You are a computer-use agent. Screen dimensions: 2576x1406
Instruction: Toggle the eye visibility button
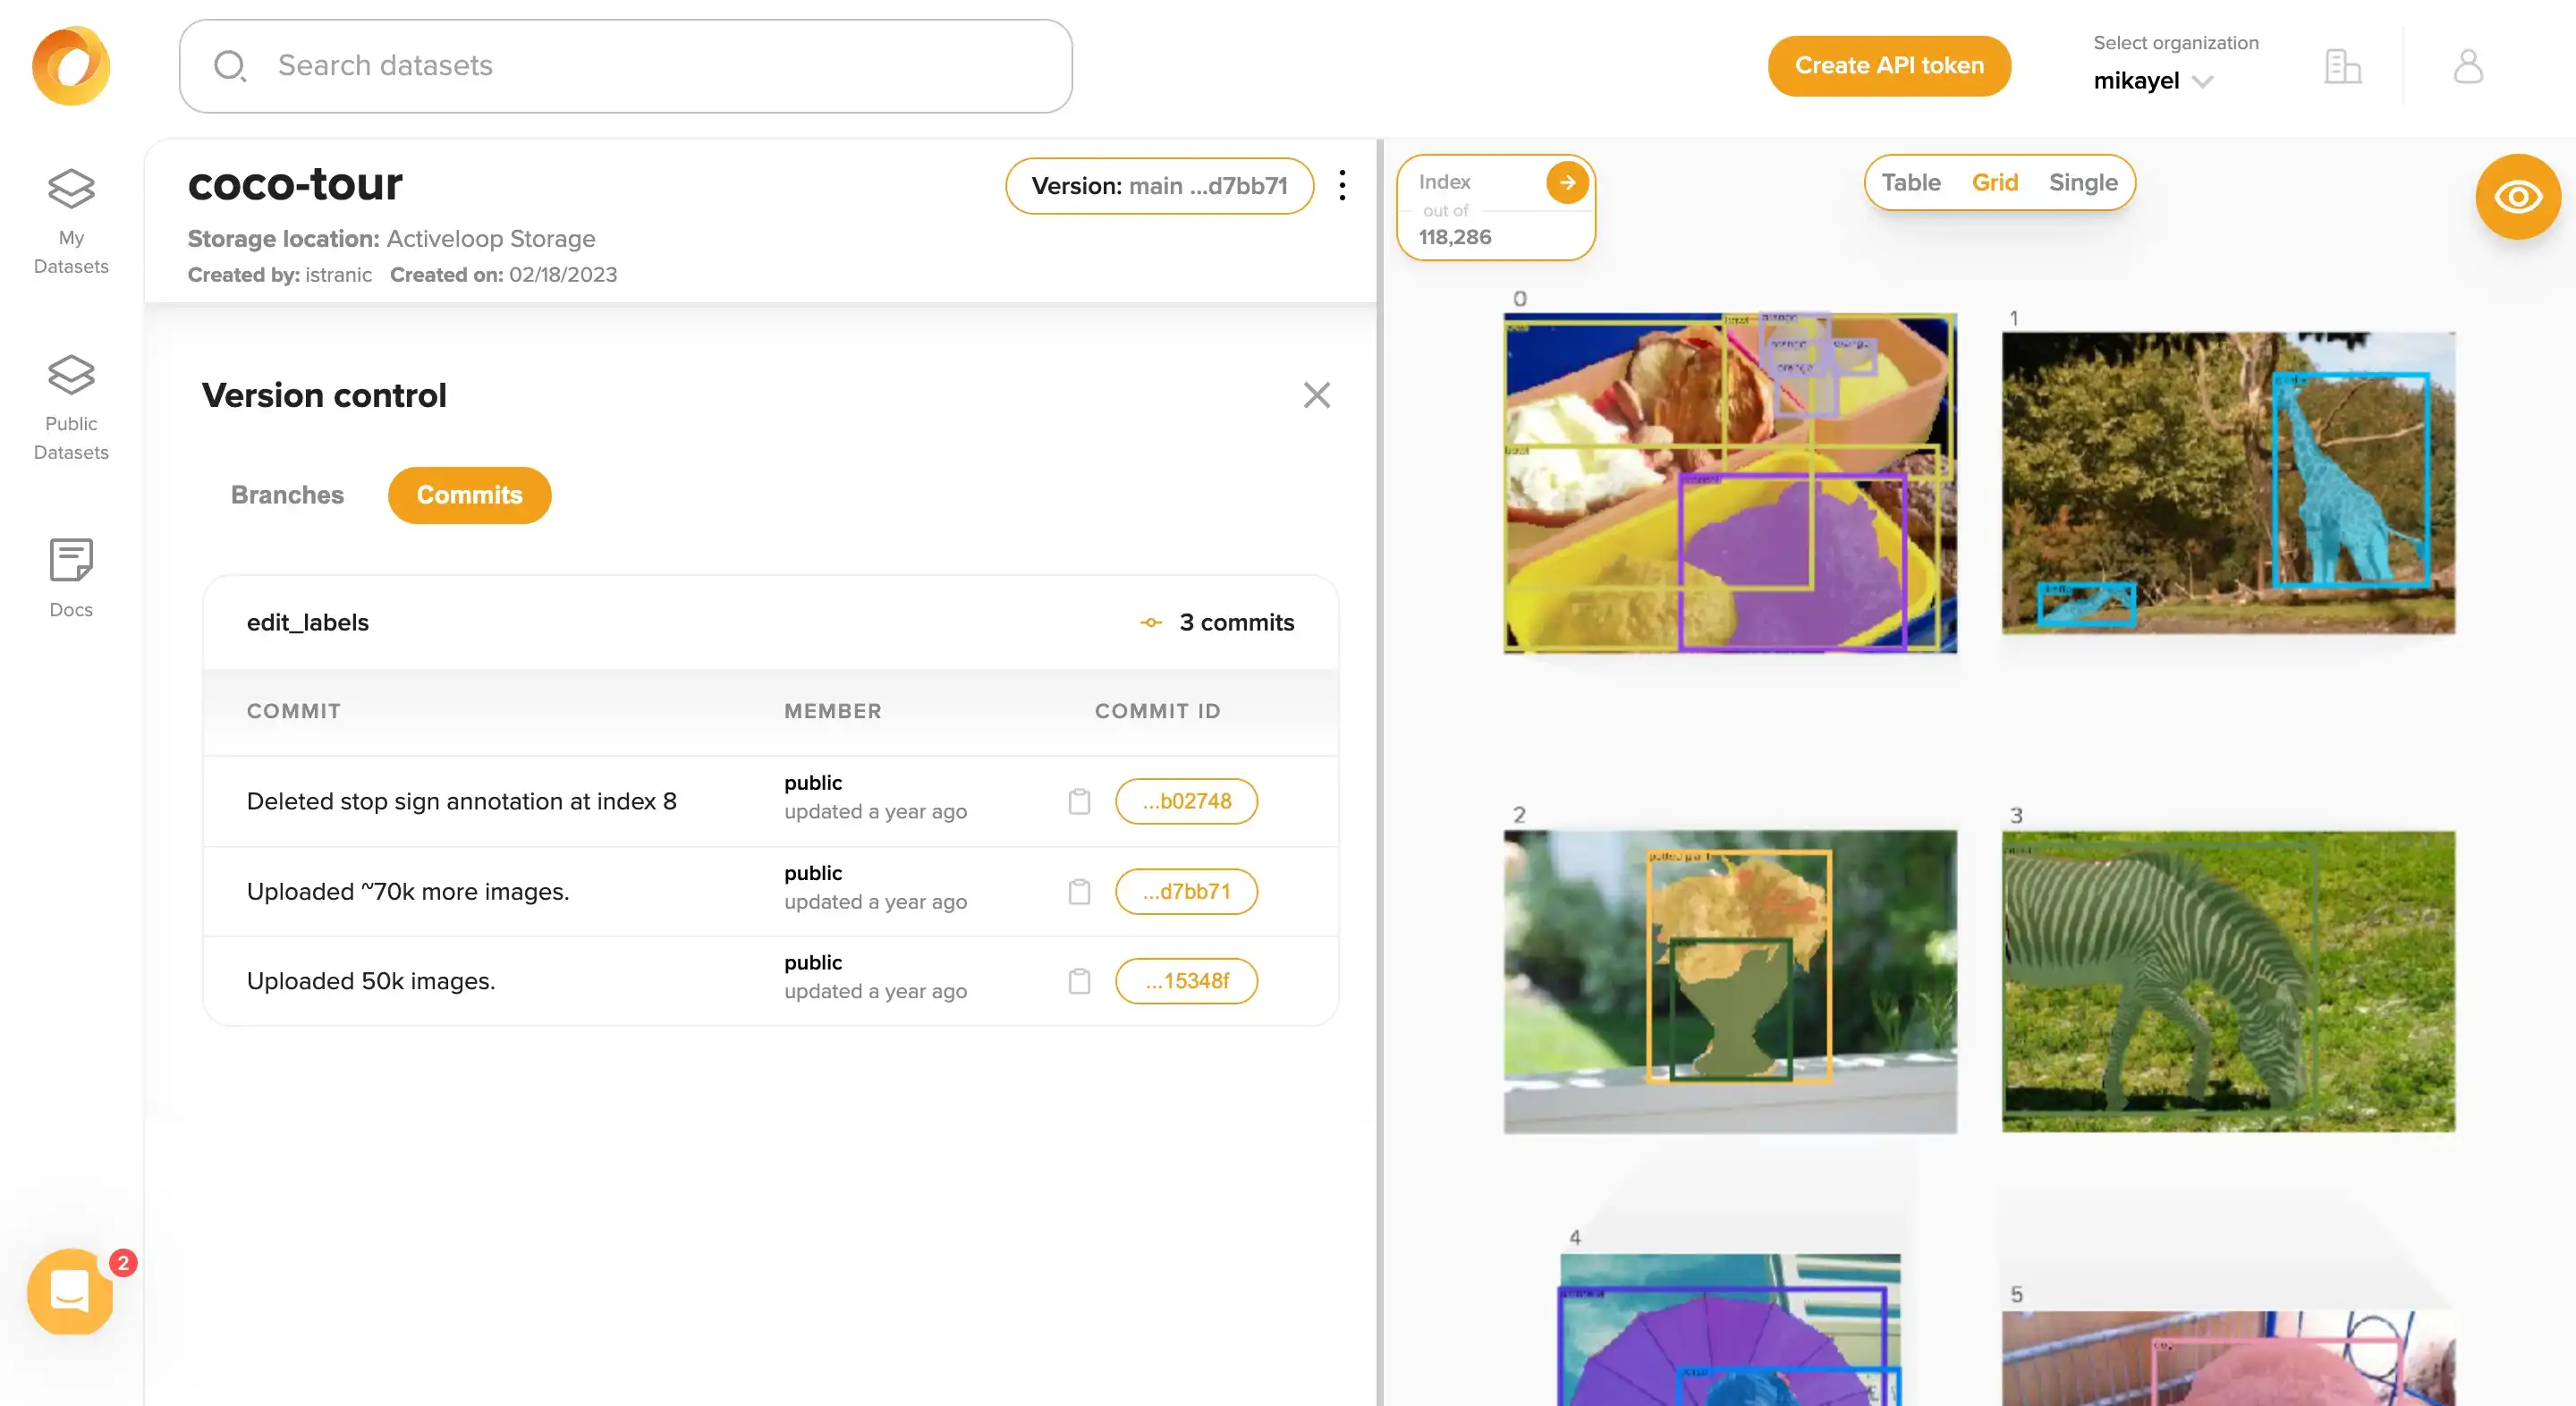[2517, 197]
